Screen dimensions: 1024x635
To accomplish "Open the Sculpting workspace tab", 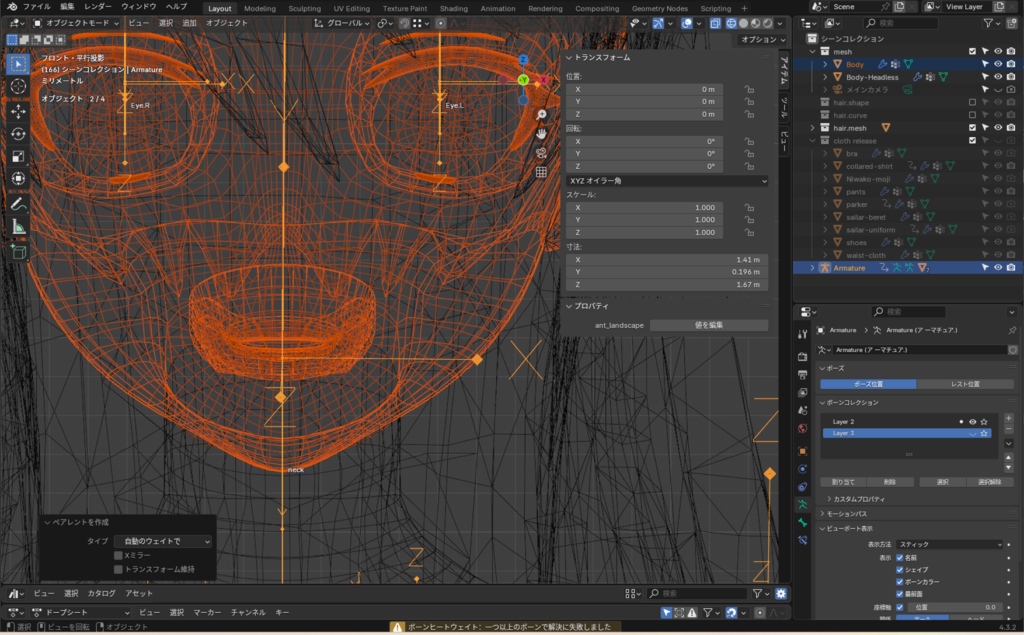I will (x=304, y=8).
